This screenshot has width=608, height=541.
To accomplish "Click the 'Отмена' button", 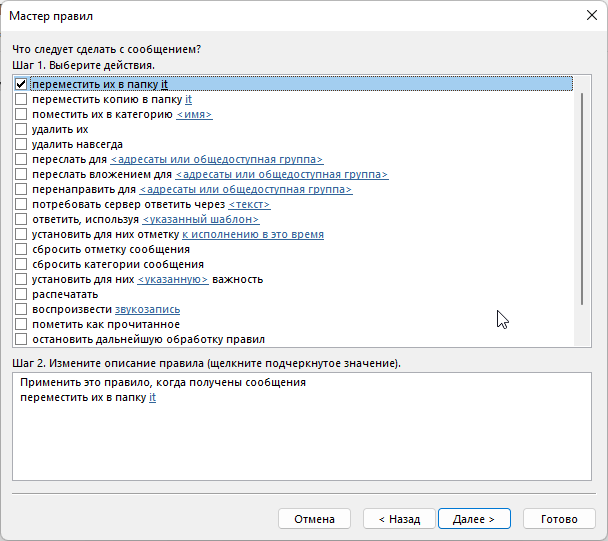I will 314,519.
